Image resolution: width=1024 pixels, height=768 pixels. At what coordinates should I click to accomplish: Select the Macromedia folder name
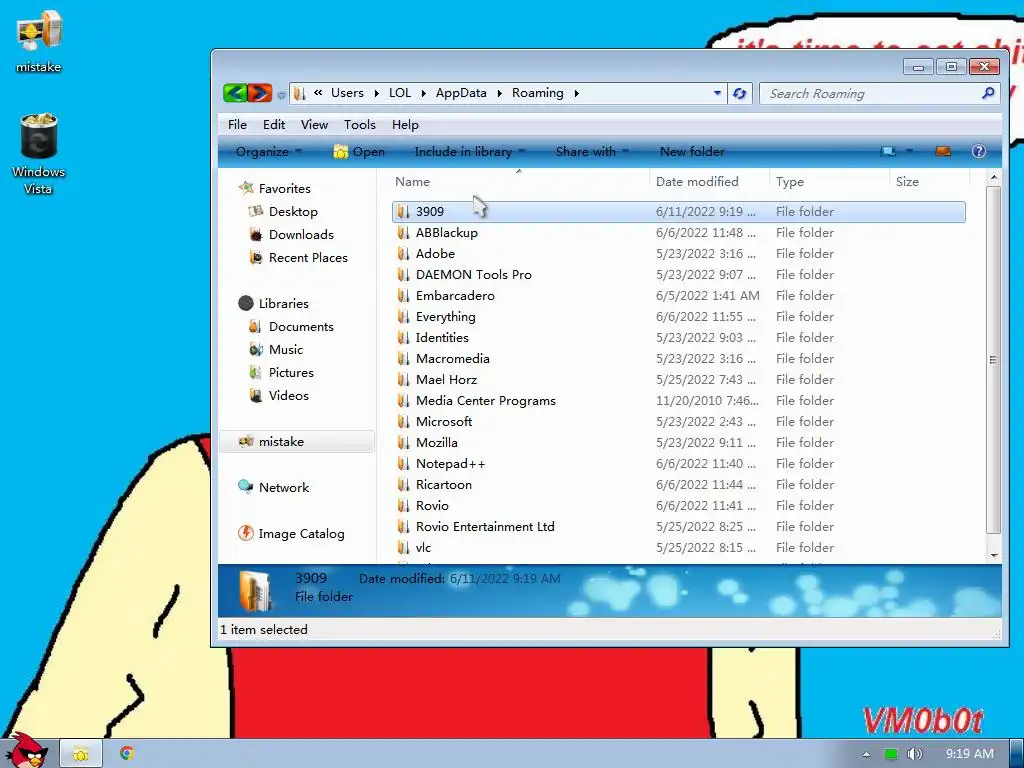pos(453,359)
